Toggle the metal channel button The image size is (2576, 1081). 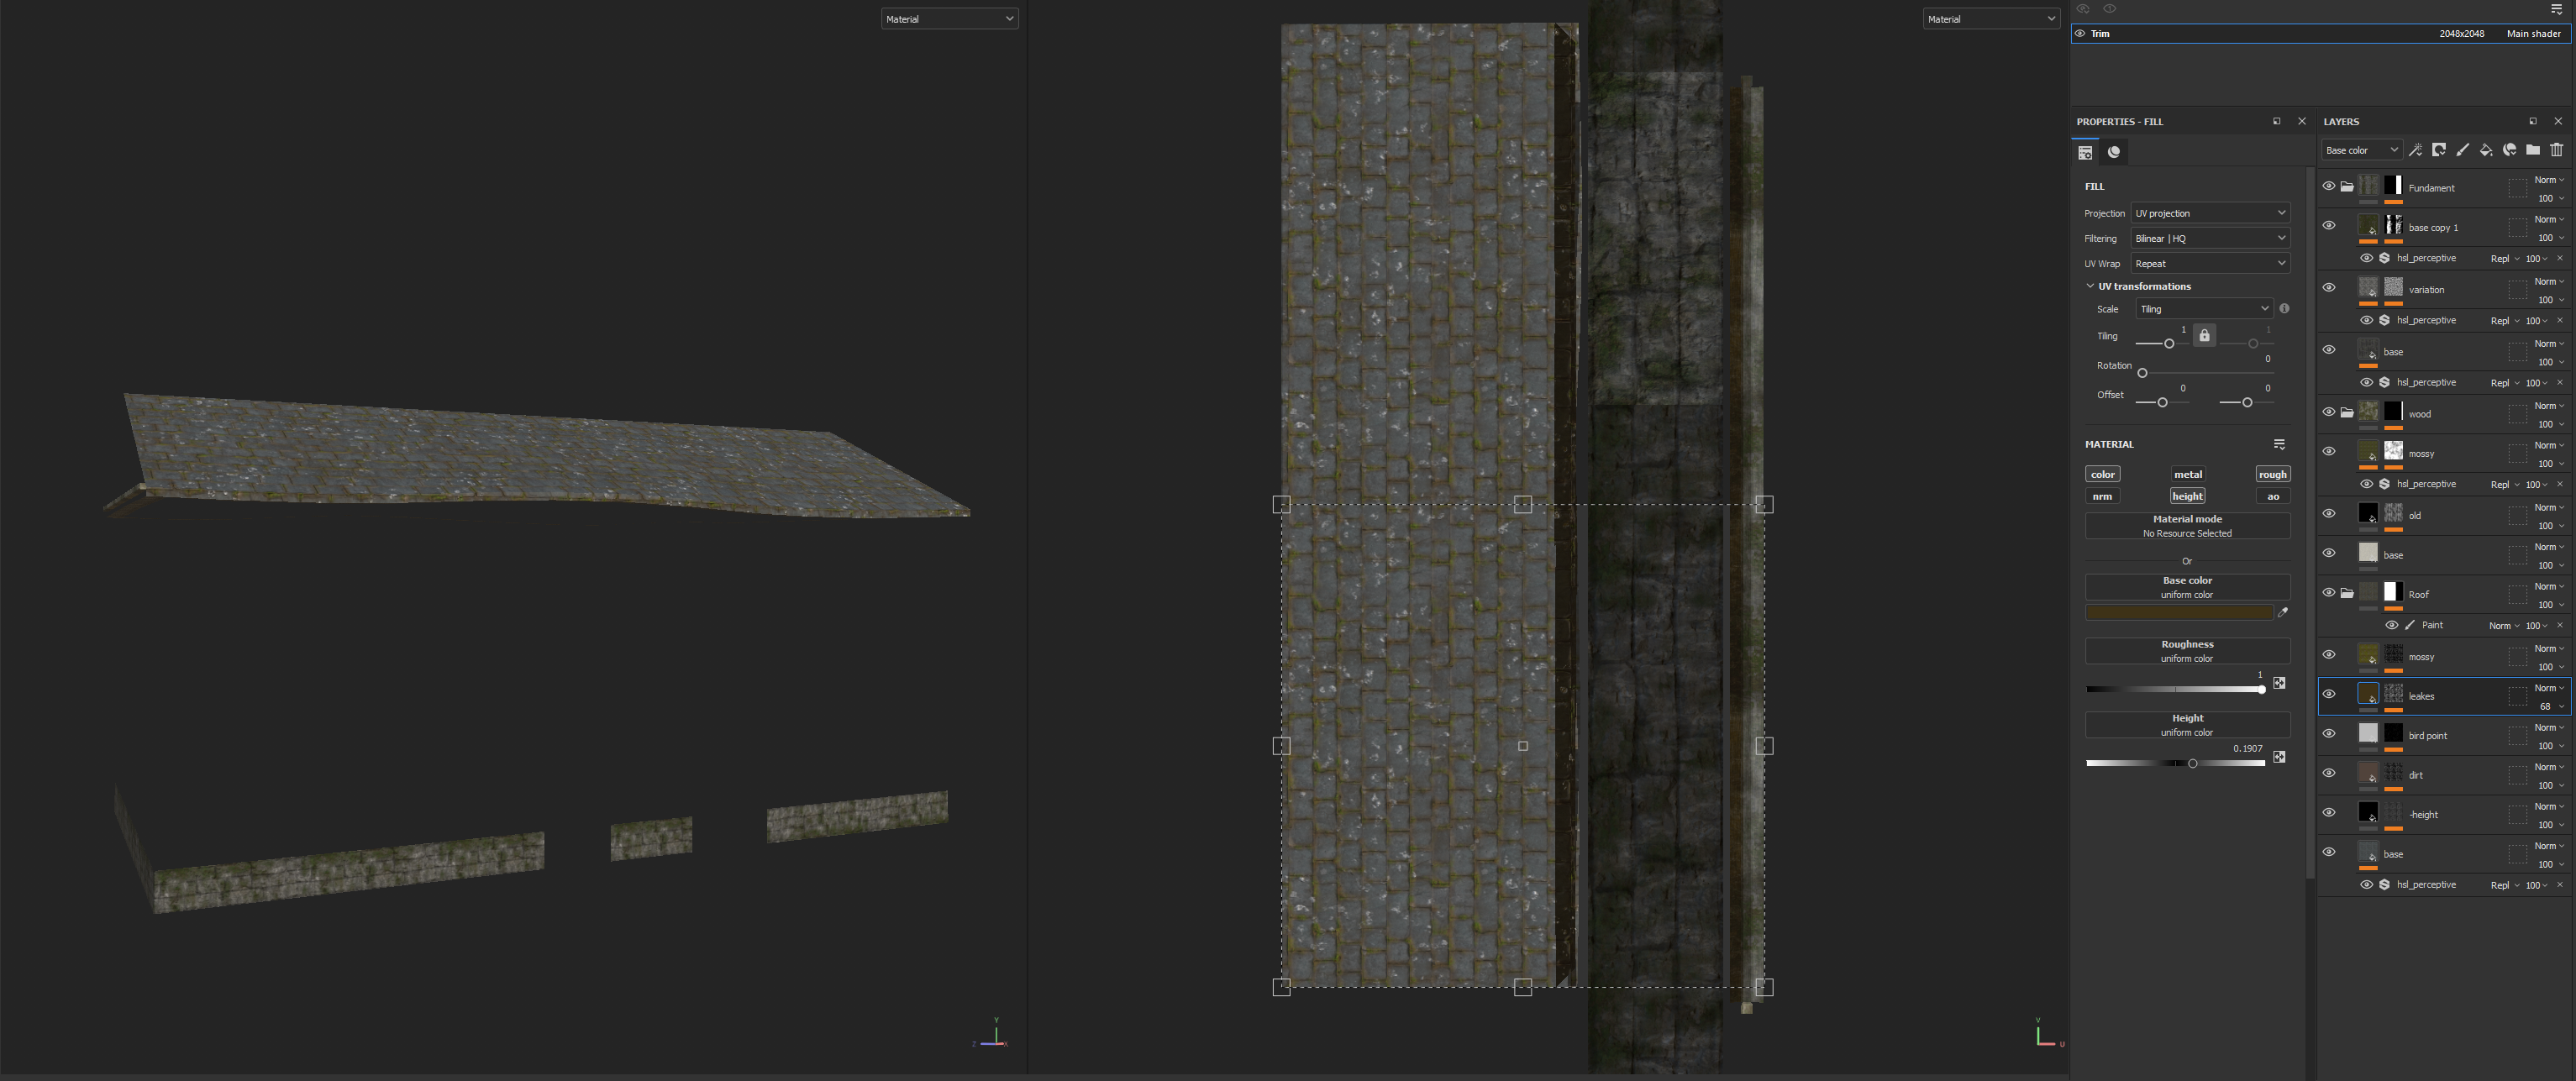2187,474
